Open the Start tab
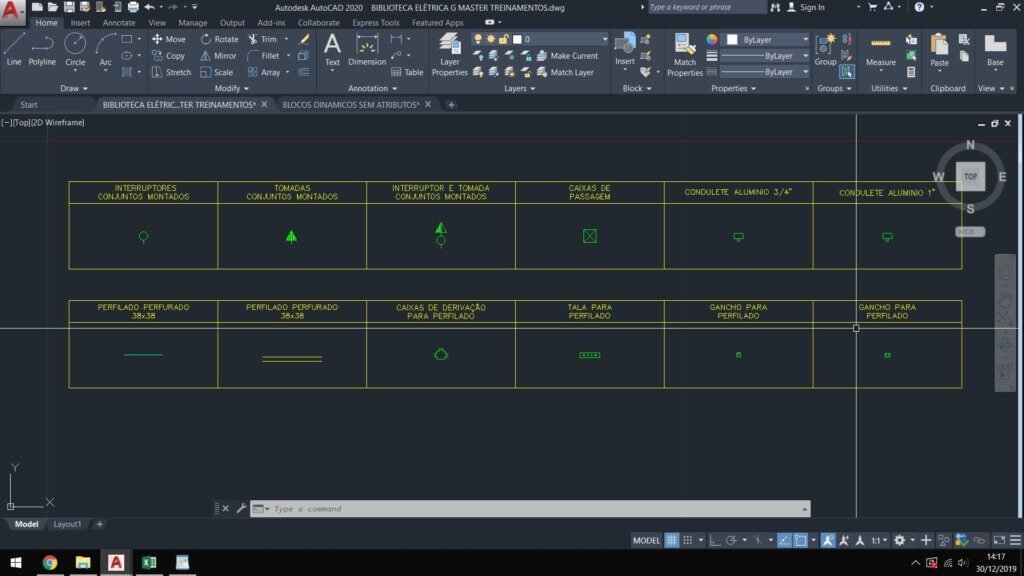This screenshot has width=1024, height=576. click(29, 104)
